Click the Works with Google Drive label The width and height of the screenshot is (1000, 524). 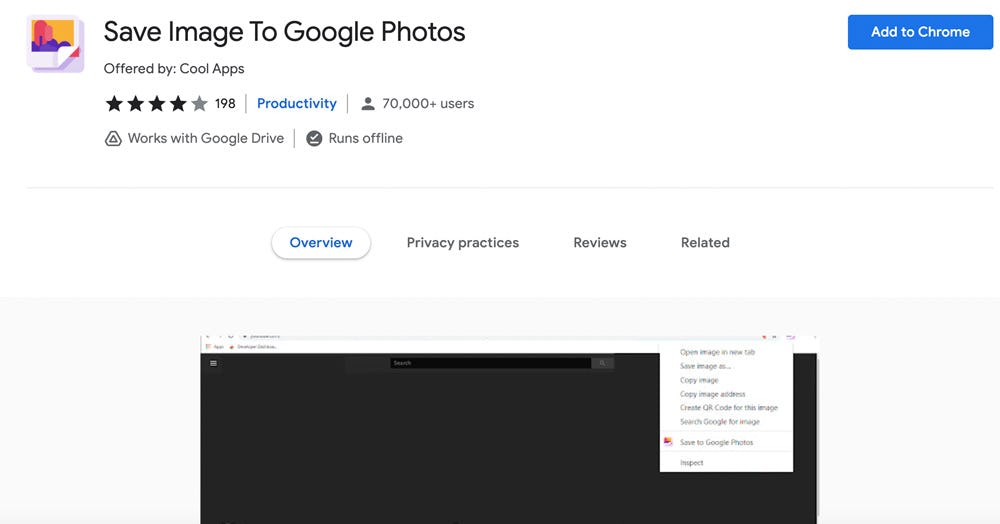pyautogui.click(x=205, y=138)
